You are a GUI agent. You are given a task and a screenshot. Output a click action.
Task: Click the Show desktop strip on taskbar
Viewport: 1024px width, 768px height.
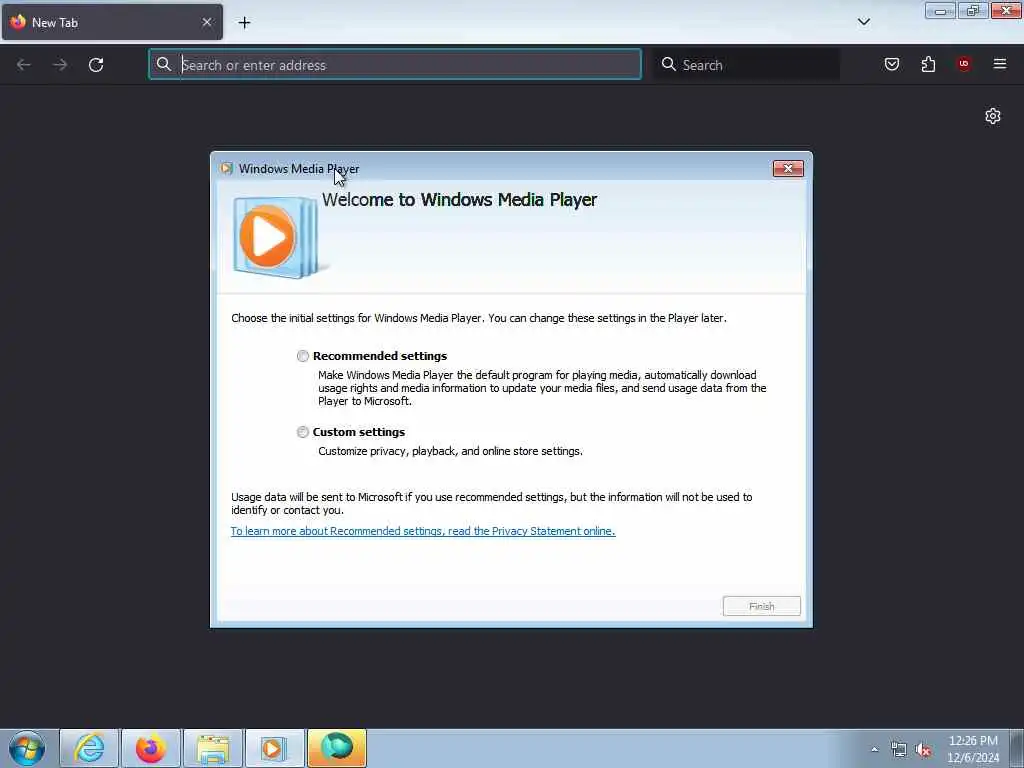1017,748
